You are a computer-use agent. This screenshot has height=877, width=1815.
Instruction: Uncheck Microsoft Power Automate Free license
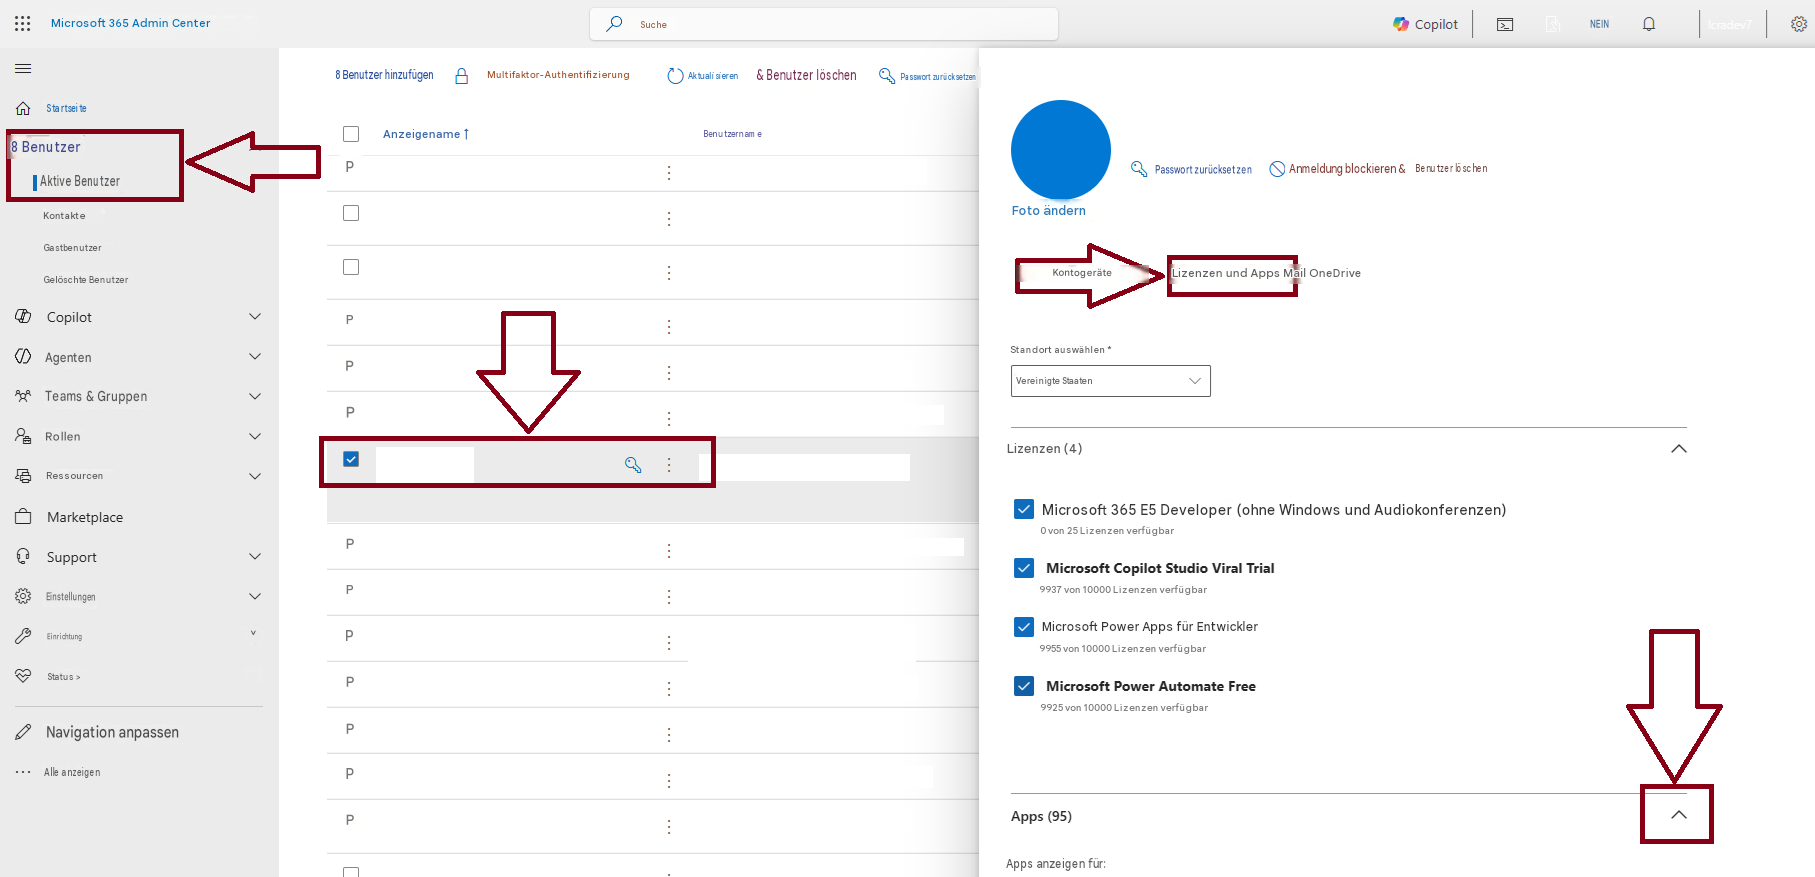point(1024,686)
